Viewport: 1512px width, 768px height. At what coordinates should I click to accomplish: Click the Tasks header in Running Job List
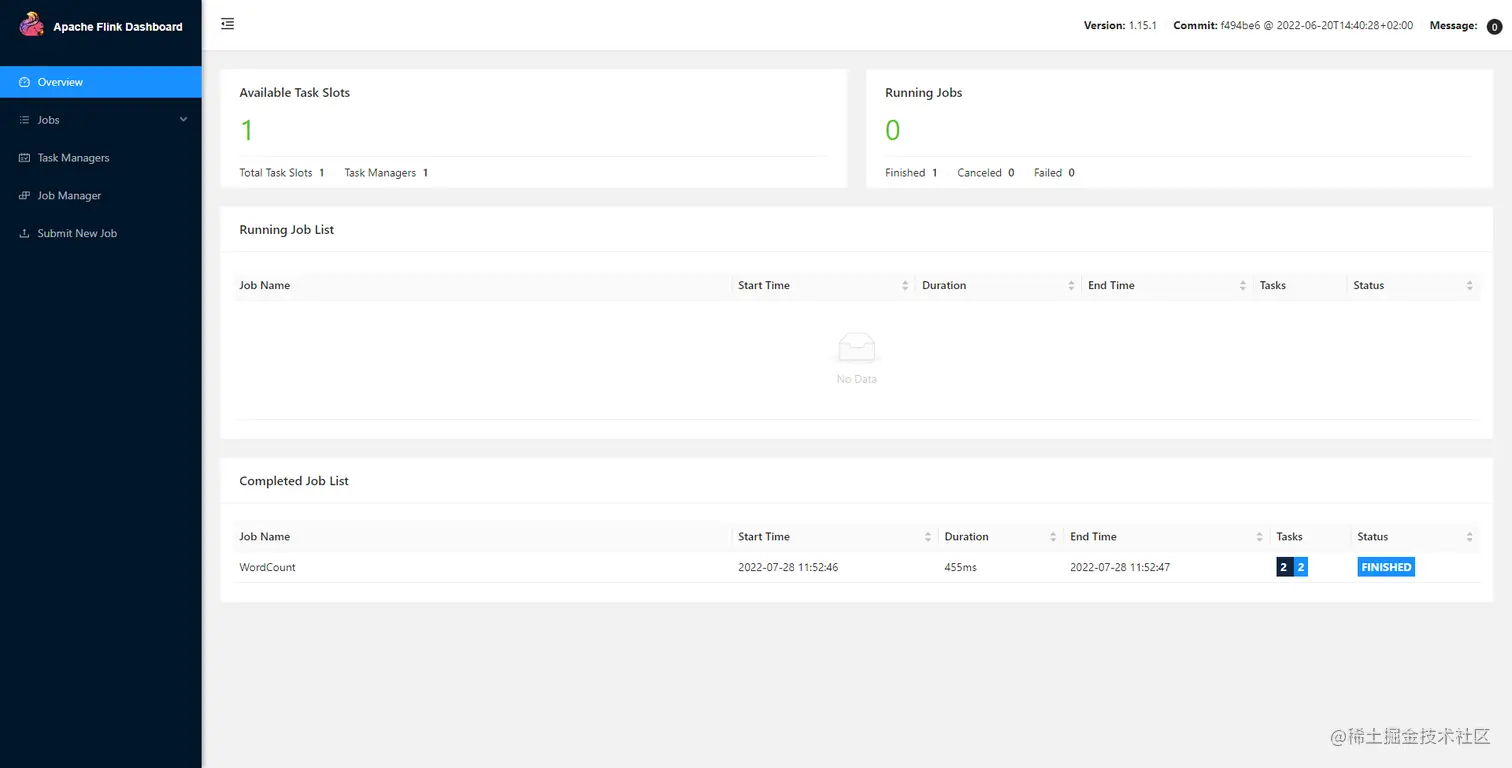(1273, 286)
